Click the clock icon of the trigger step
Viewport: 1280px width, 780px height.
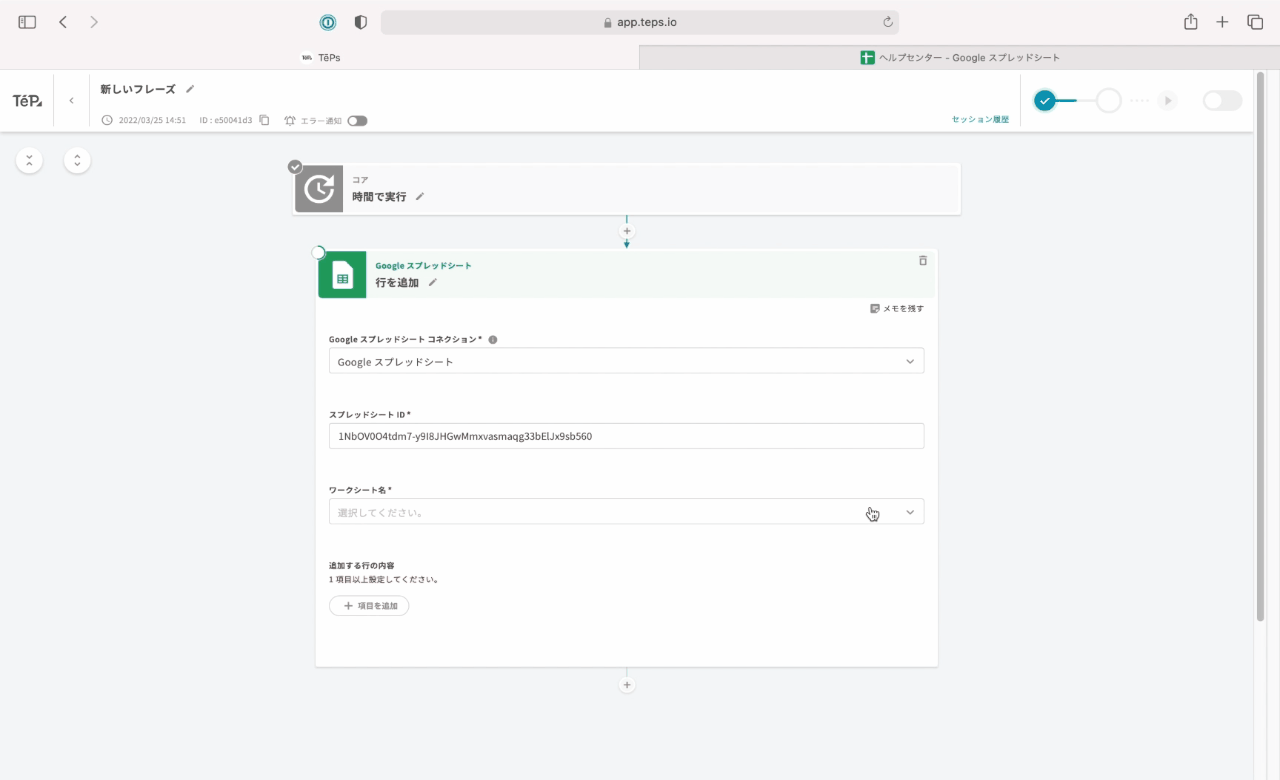tap(319, 189)
